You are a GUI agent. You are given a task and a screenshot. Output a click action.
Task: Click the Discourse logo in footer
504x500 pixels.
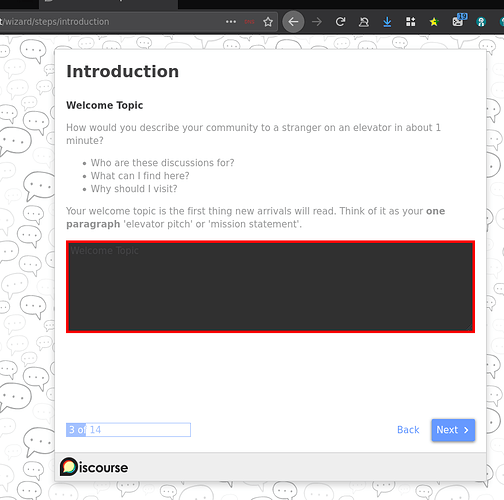click(x=94, y=467)
